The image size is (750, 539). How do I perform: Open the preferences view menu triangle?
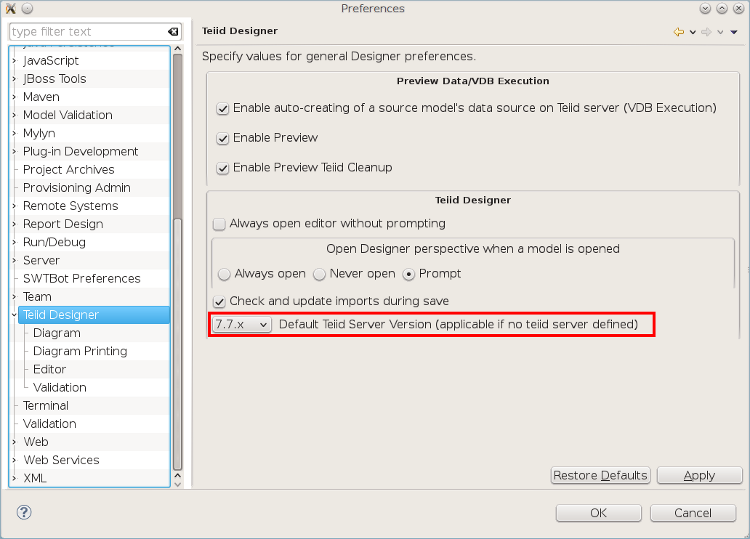(734, 33)
